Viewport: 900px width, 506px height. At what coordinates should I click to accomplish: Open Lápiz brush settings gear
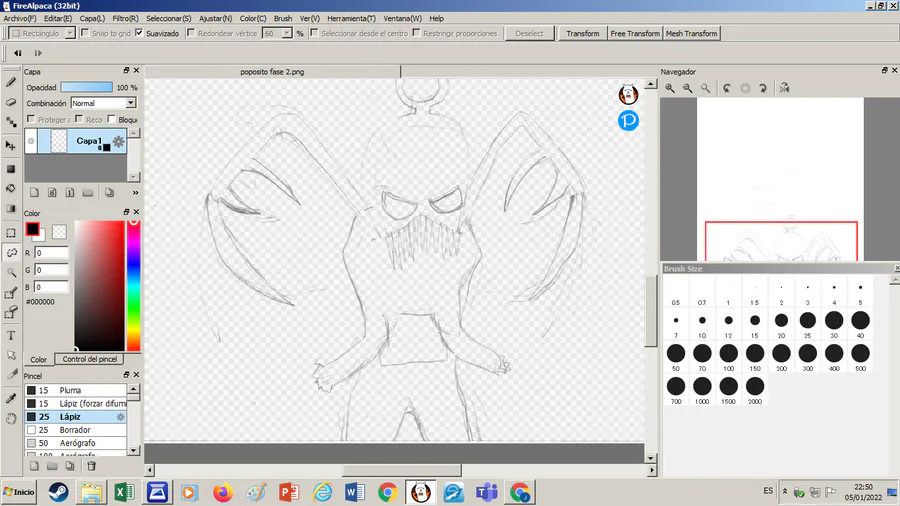tap(121, 417)
